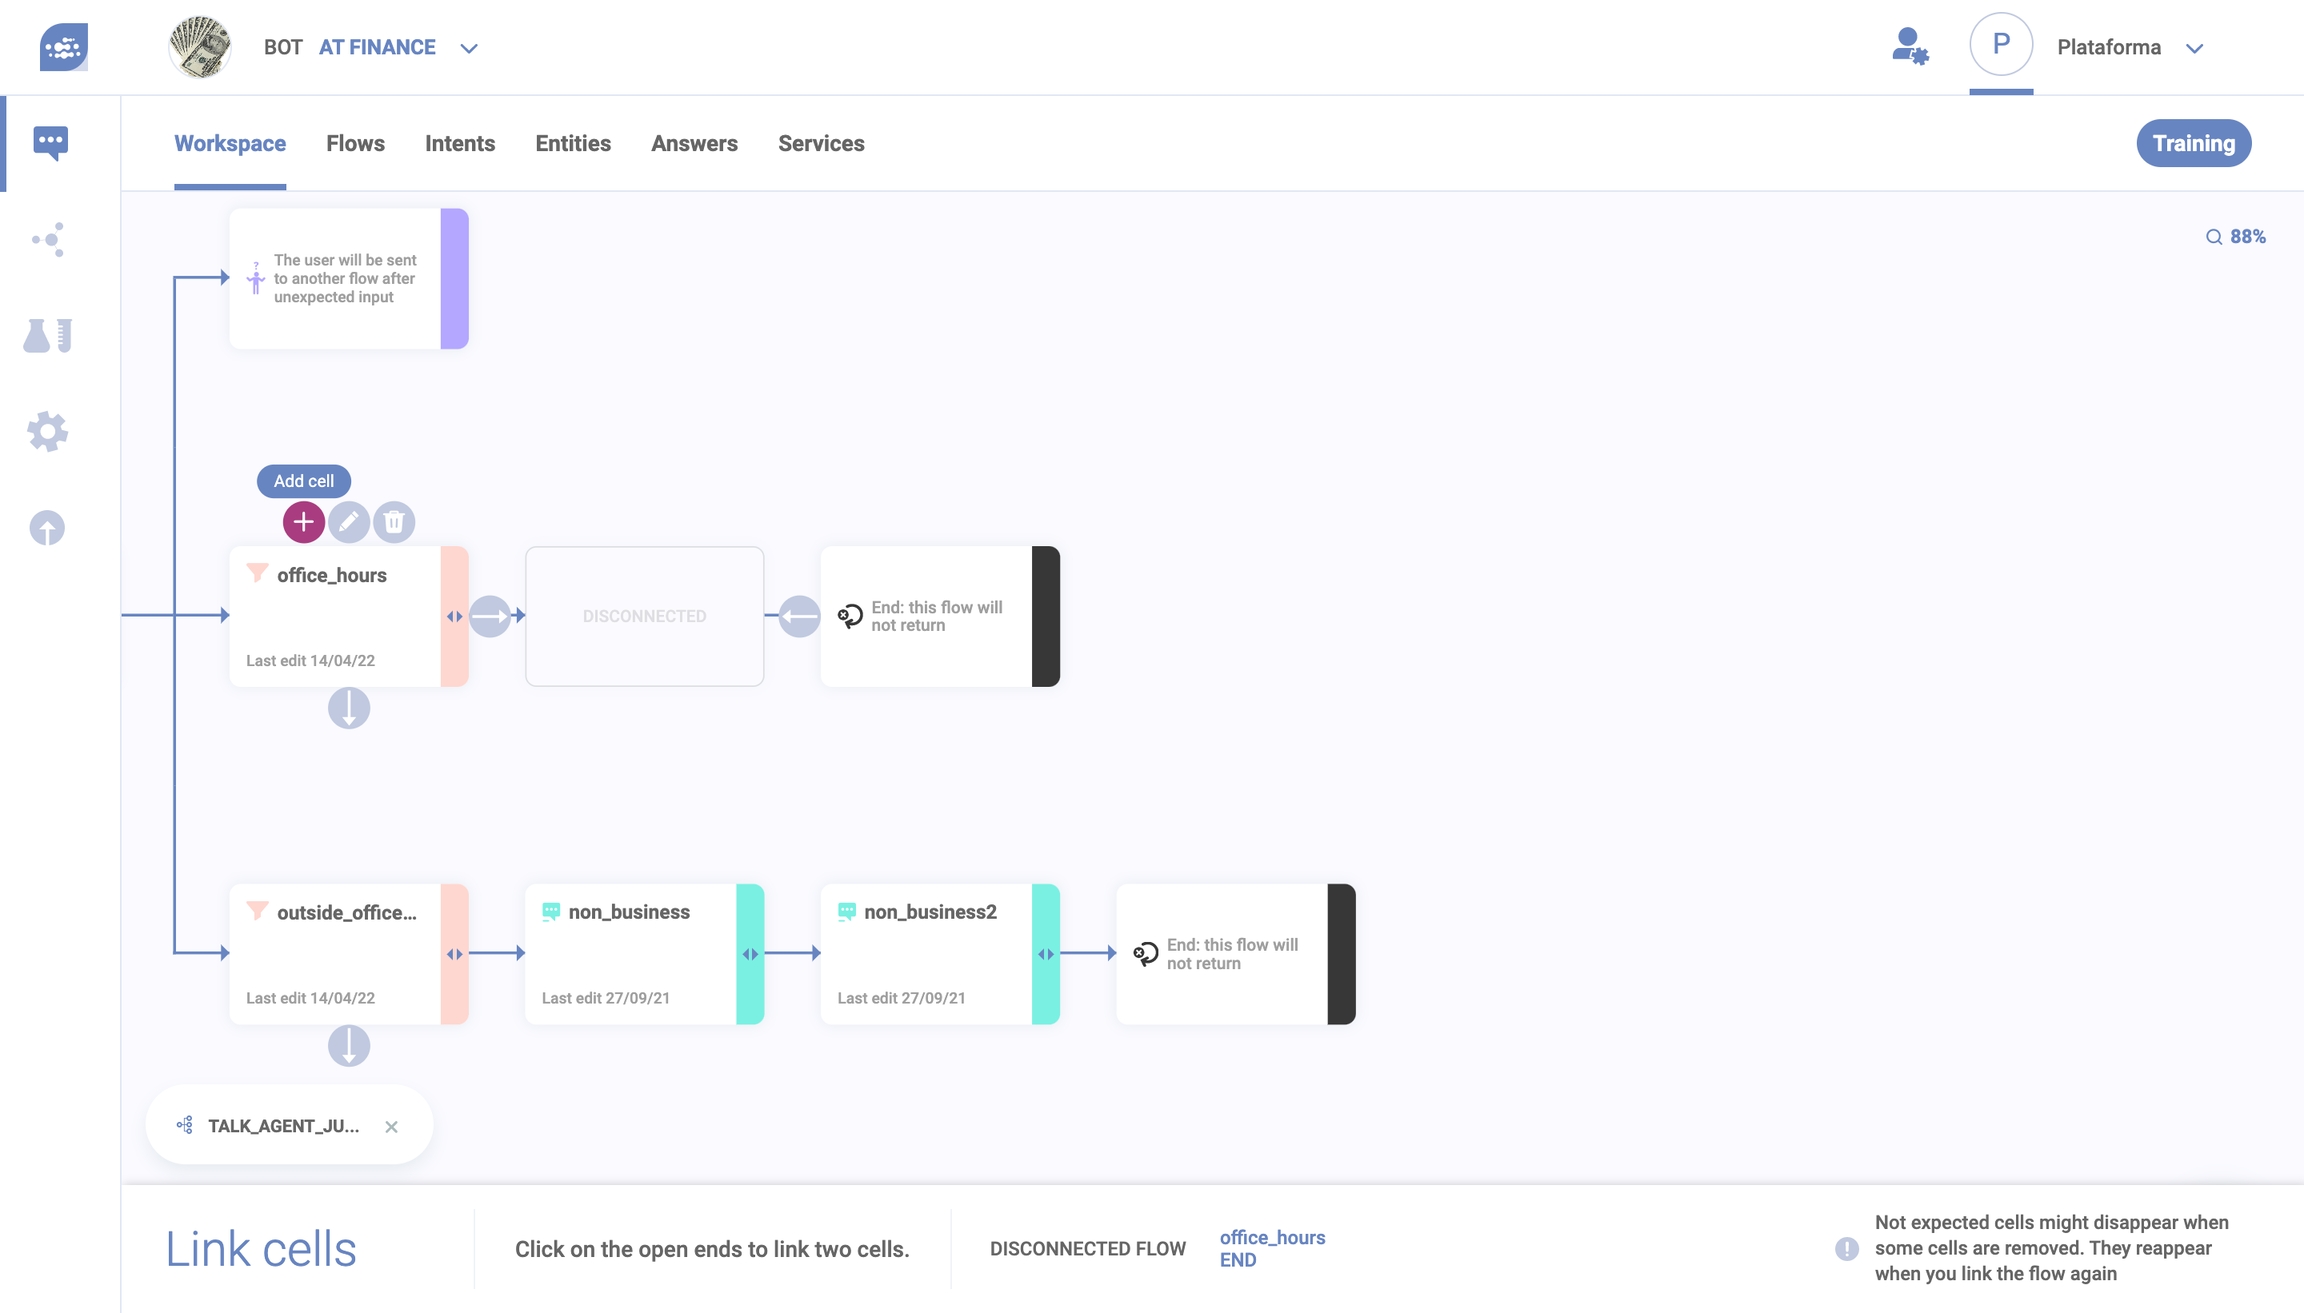
Task: Close the TALK_AGENT_JU... flow chip
Action: (x=391, y=1127)
